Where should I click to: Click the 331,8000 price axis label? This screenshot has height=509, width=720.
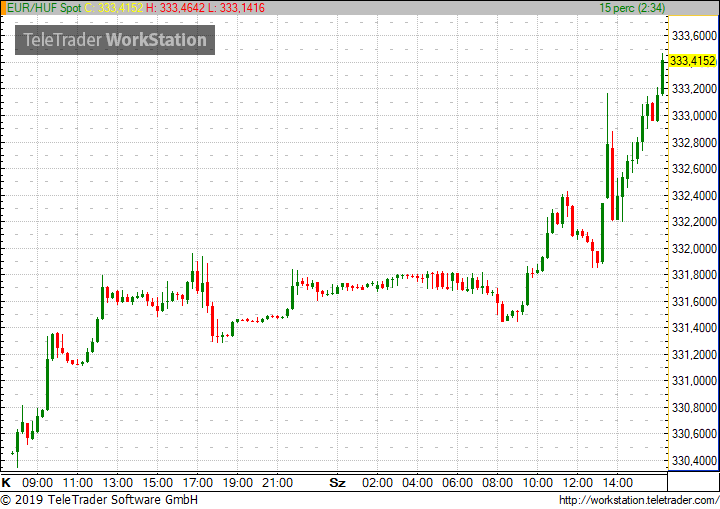point(694,275)
